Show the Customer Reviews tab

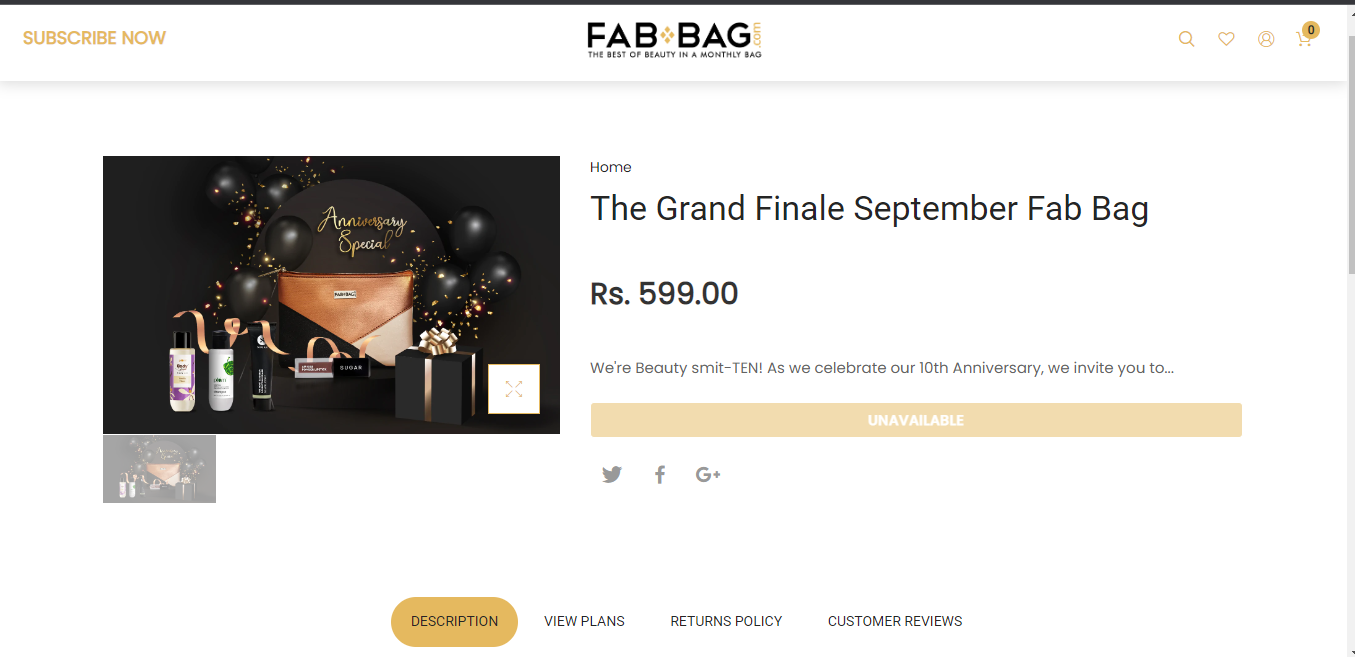[895, 621]
